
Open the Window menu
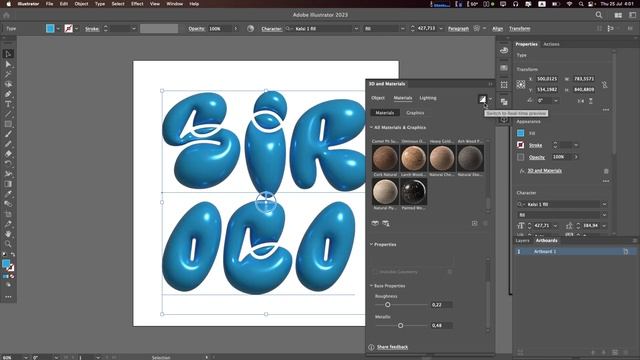pyautogui.click(x=175, y=4)
